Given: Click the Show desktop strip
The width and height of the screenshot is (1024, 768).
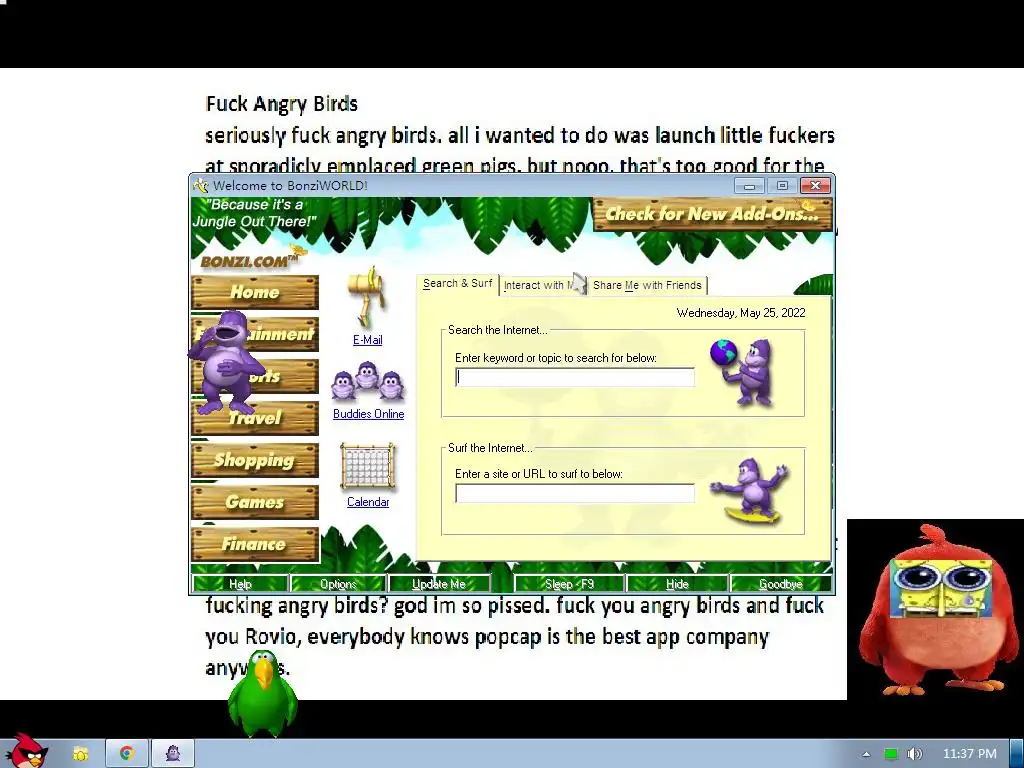Looking at the screenshot, I should pyautogui.click(x=1017, y=754).
